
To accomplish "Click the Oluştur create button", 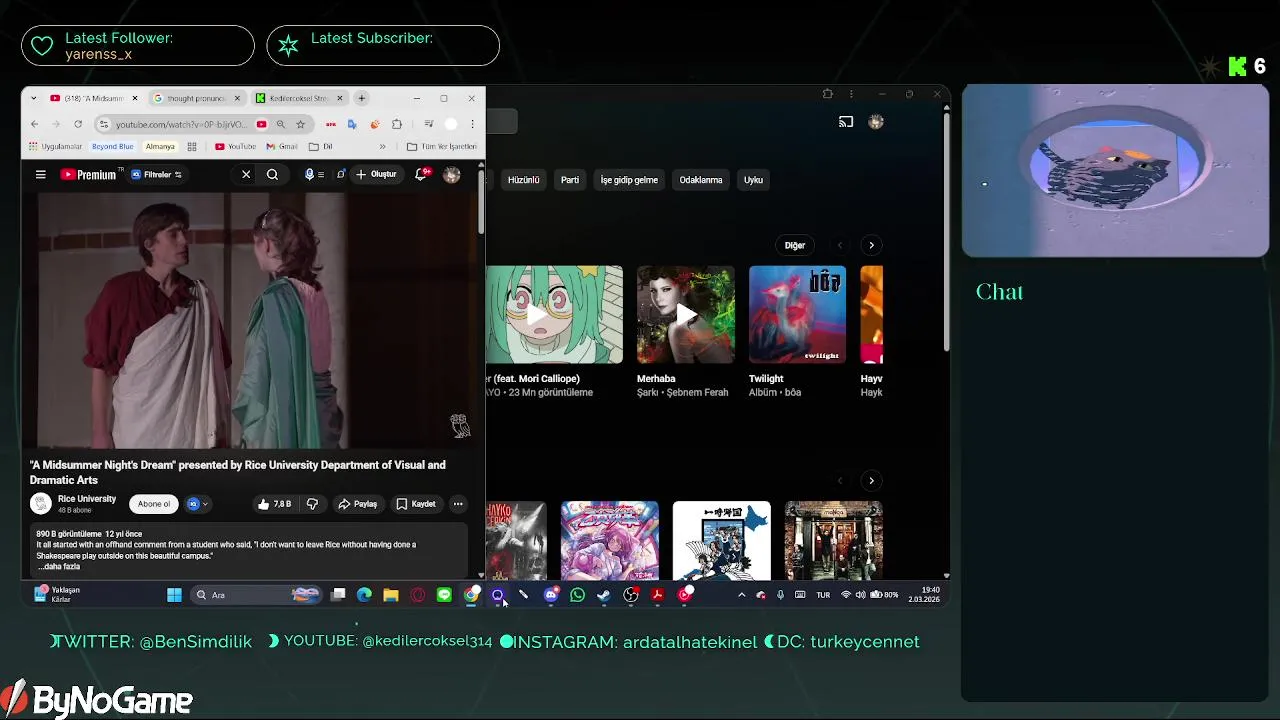I will (376, 174).
